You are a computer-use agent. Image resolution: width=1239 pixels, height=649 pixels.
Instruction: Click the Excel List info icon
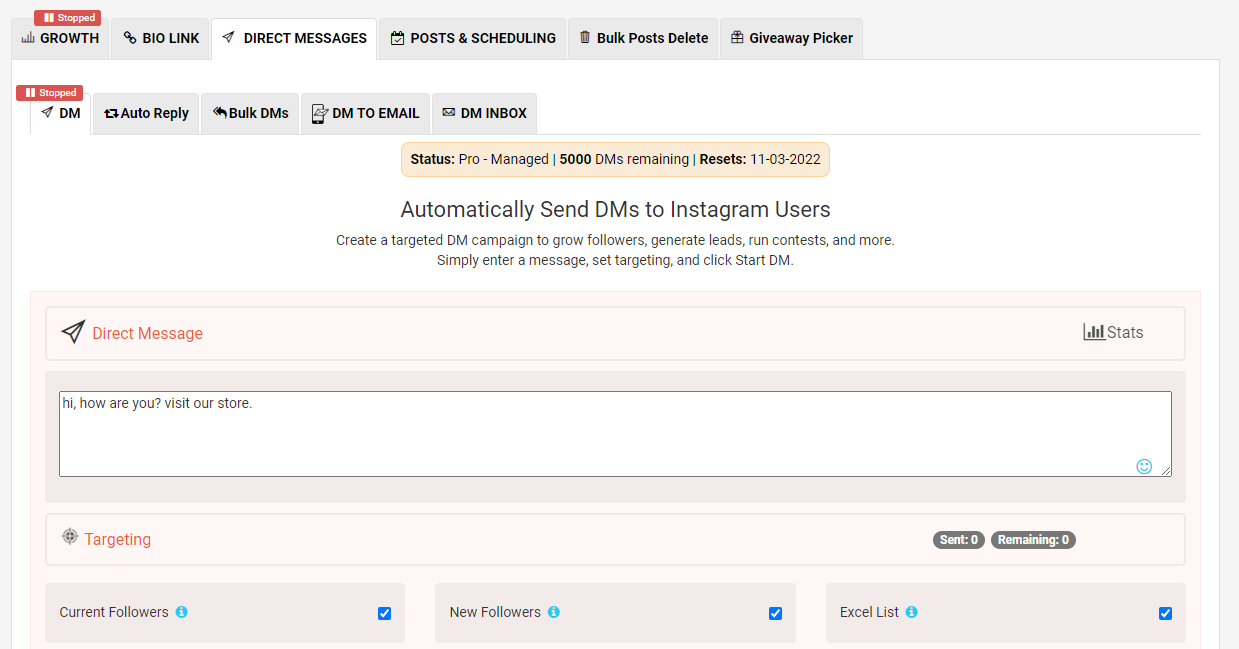coord(911,612)
